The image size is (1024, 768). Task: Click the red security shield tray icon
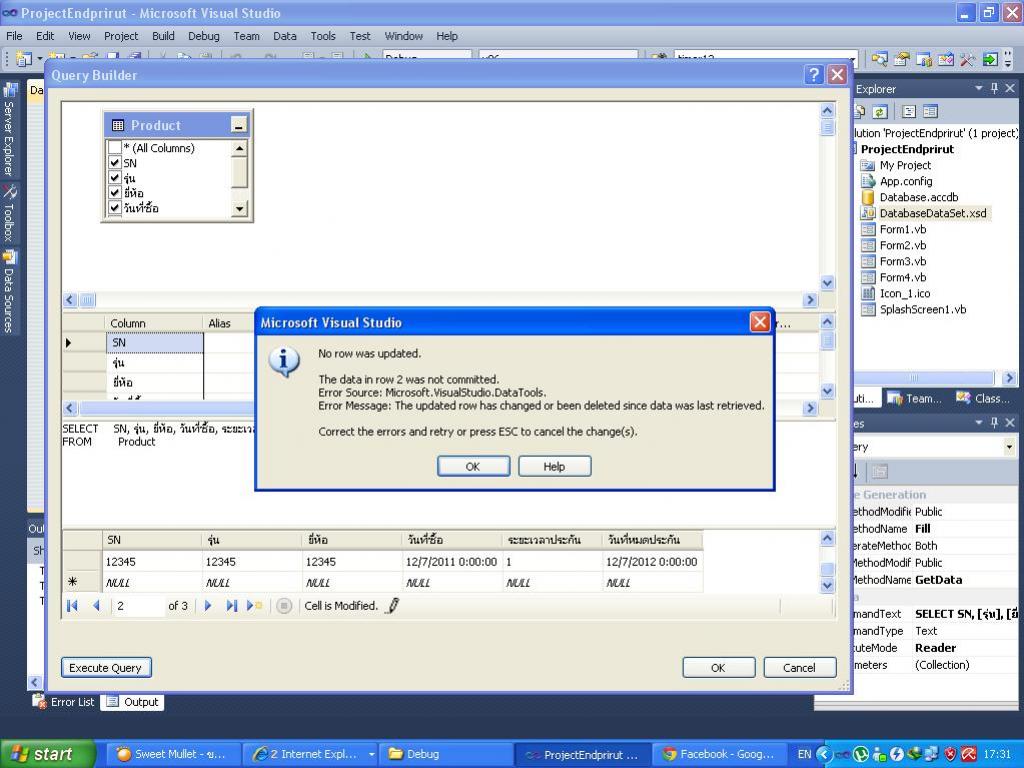[x=950, y=754]
